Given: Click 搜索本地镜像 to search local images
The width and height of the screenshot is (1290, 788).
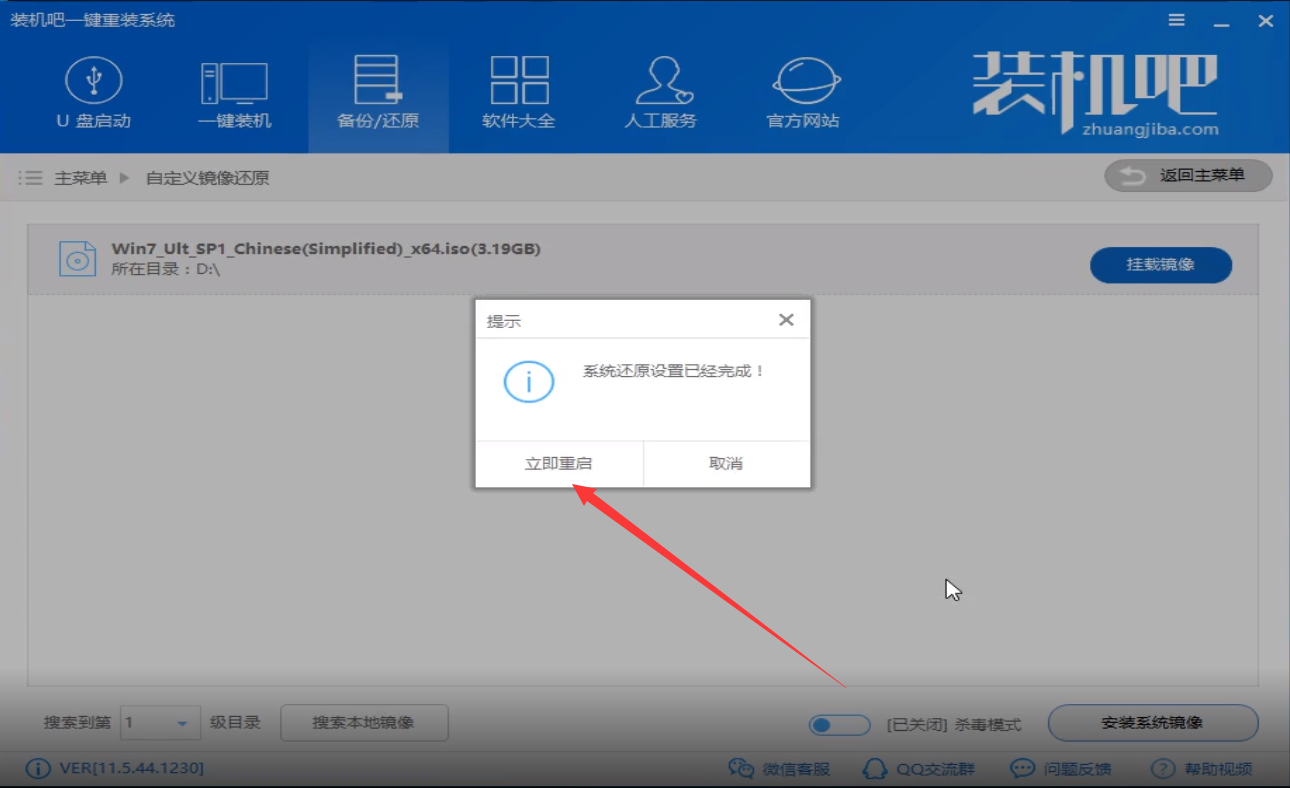Looking at the screenshot, I should coord(364,722).
